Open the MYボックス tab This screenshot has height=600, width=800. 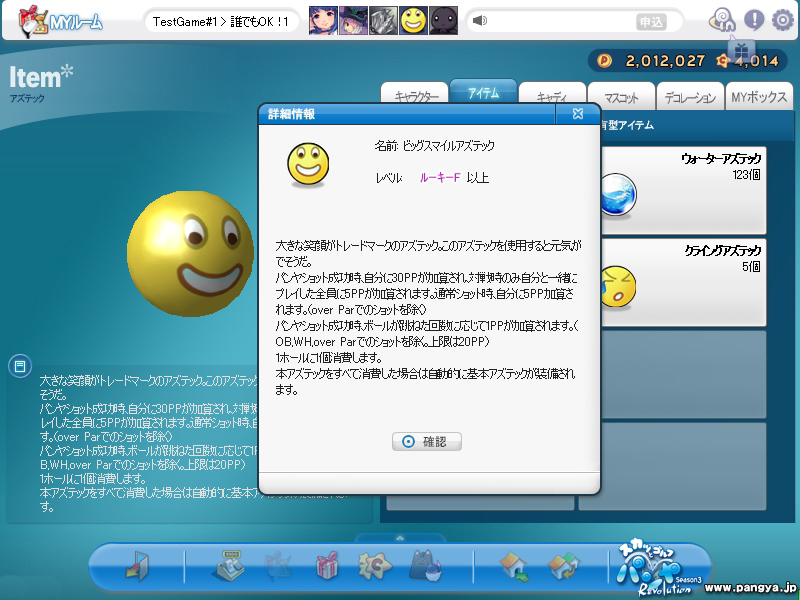(757, 97)
